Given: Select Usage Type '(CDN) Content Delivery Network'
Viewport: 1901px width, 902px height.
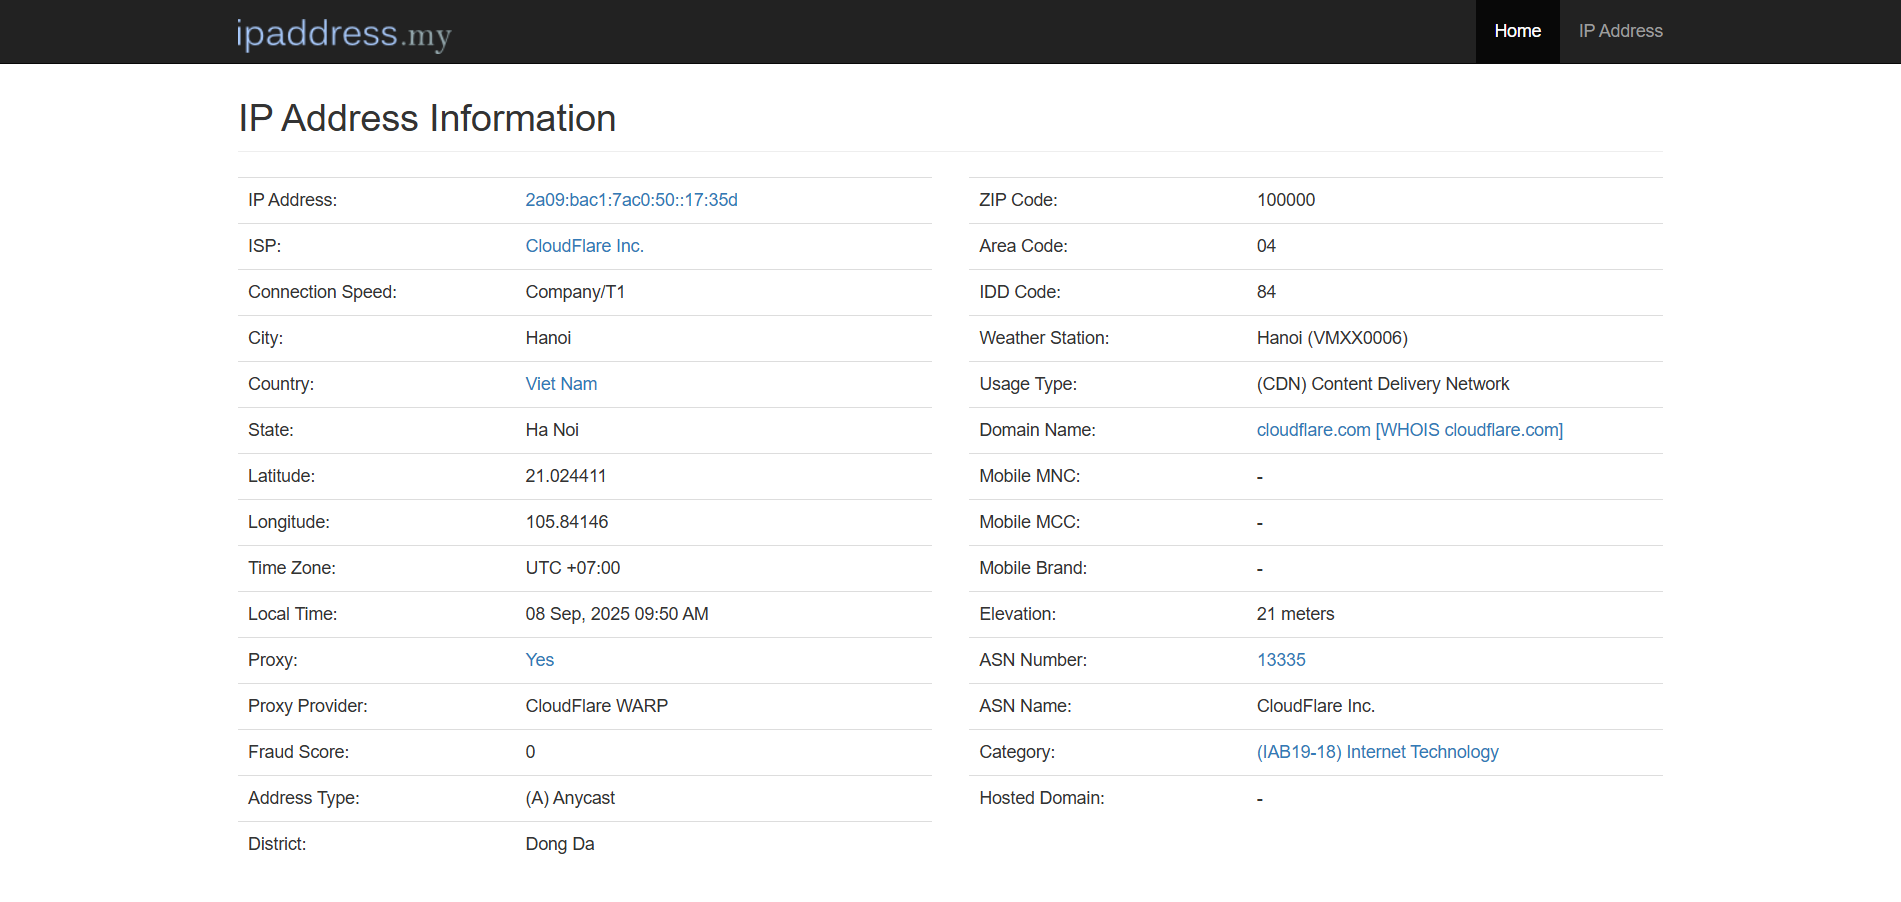Looking at the screenshot, I should click(1383, 384).
